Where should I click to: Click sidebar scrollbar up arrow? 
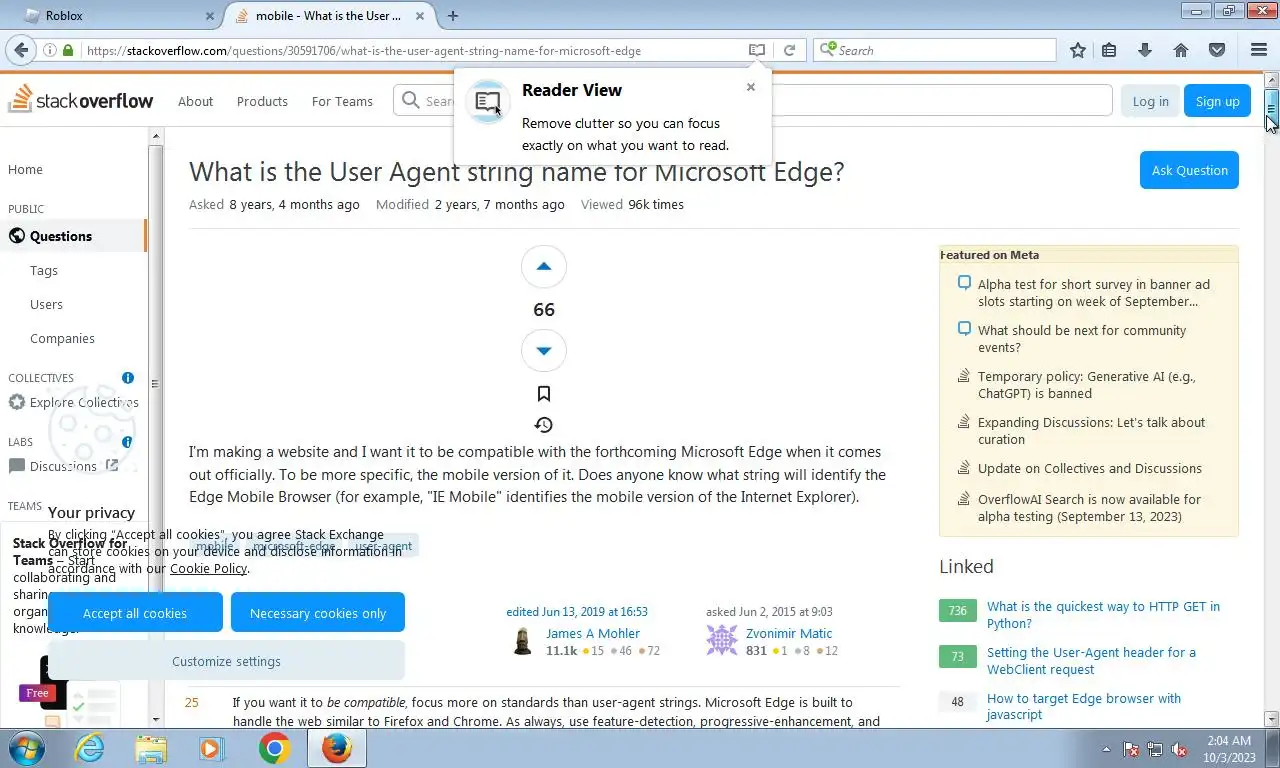[156, 135]
